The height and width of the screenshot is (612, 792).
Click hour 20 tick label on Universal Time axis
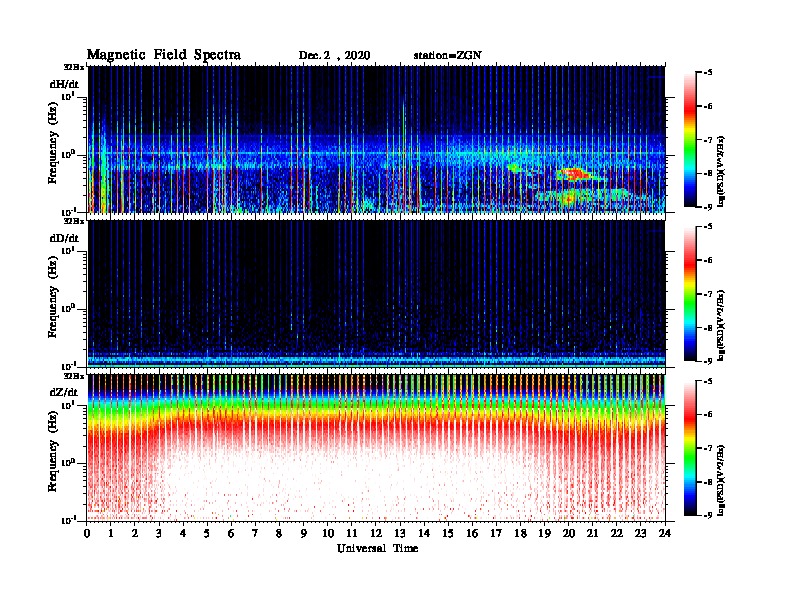[x=569, y=533]
